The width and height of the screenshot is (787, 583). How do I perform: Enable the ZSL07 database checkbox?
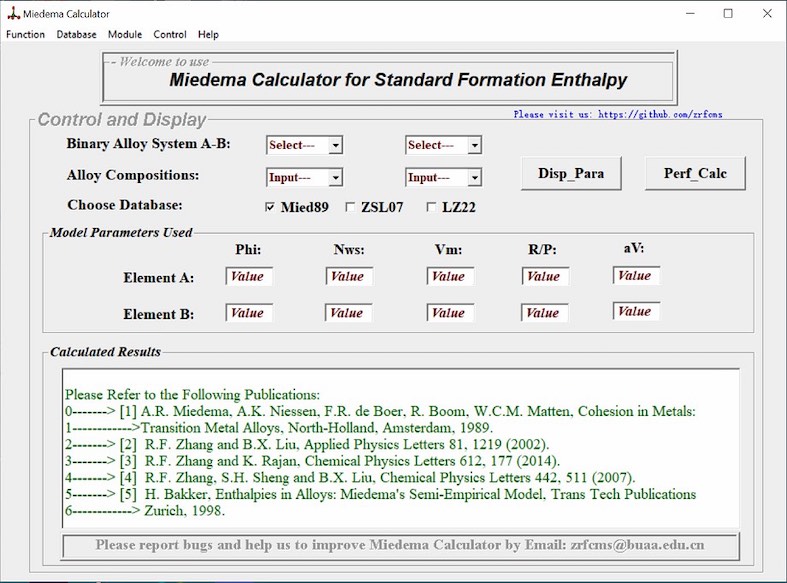pyautogui.click(x=350, y=208)
